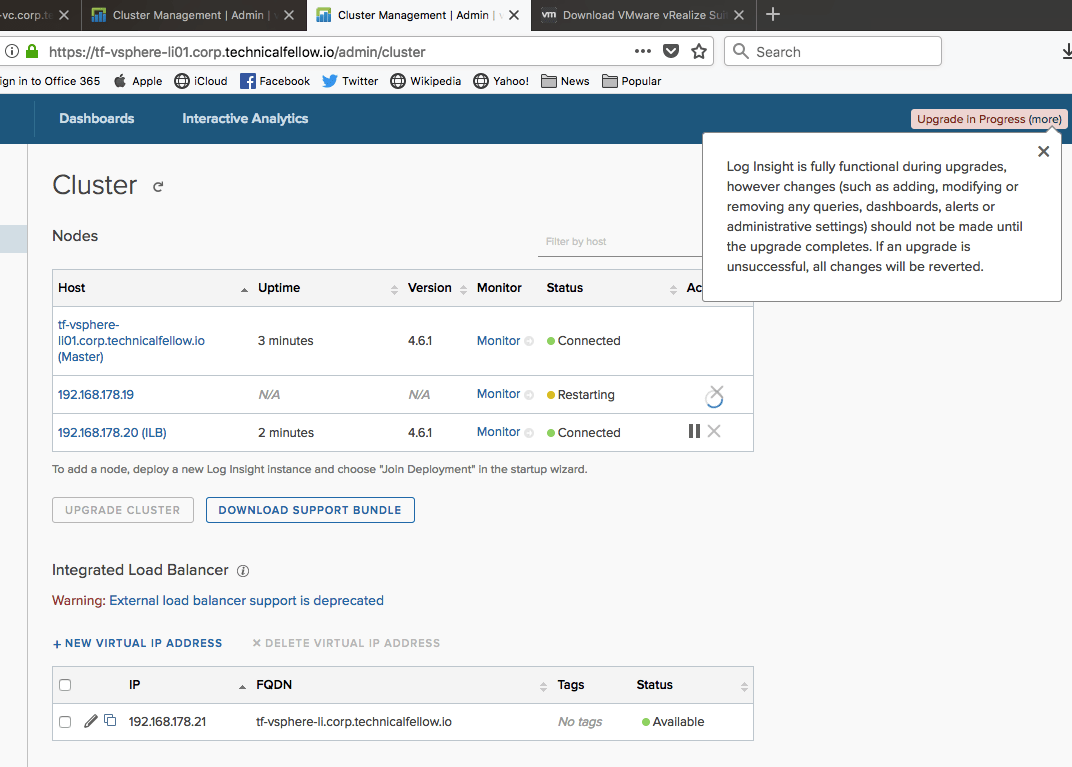Go to Dashboards
This screenshot has width=1072, height=767.
(x=97, y=118)
